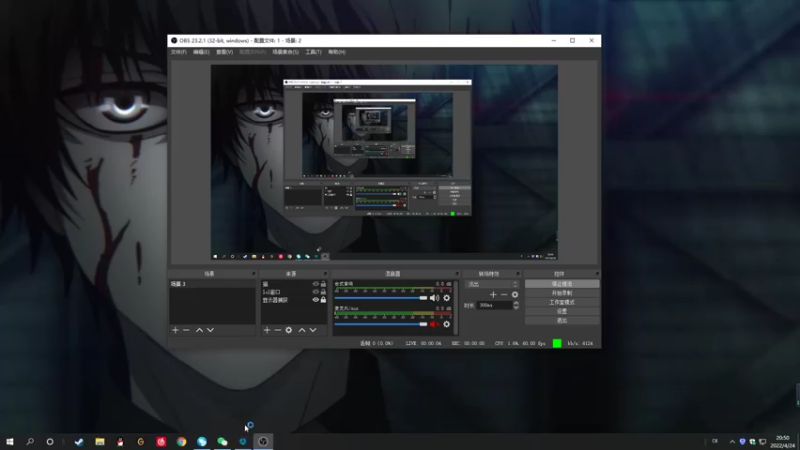Click the 时长 duration input field

tap(494, 305)
